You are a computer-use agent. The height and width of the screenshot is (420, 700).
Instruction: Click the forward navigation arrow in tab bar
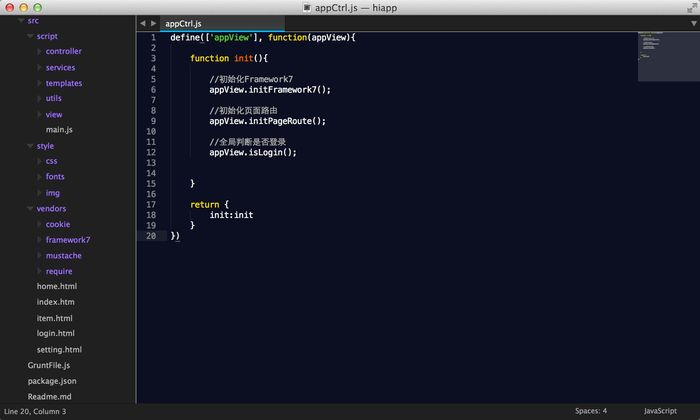pyautogui.click(x=154, y=23)
